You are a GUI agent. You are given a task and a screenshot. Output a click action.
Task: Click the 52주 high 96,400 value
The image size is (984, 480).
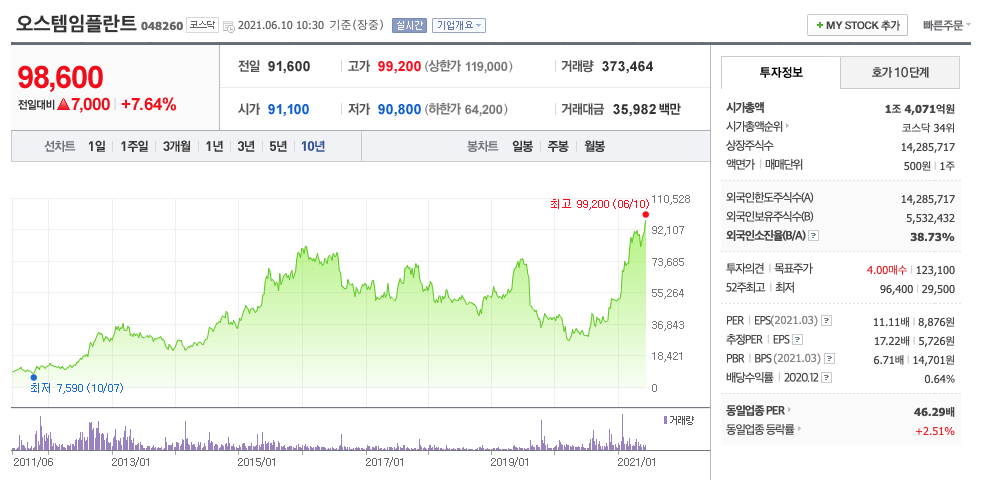pos(895,289)
